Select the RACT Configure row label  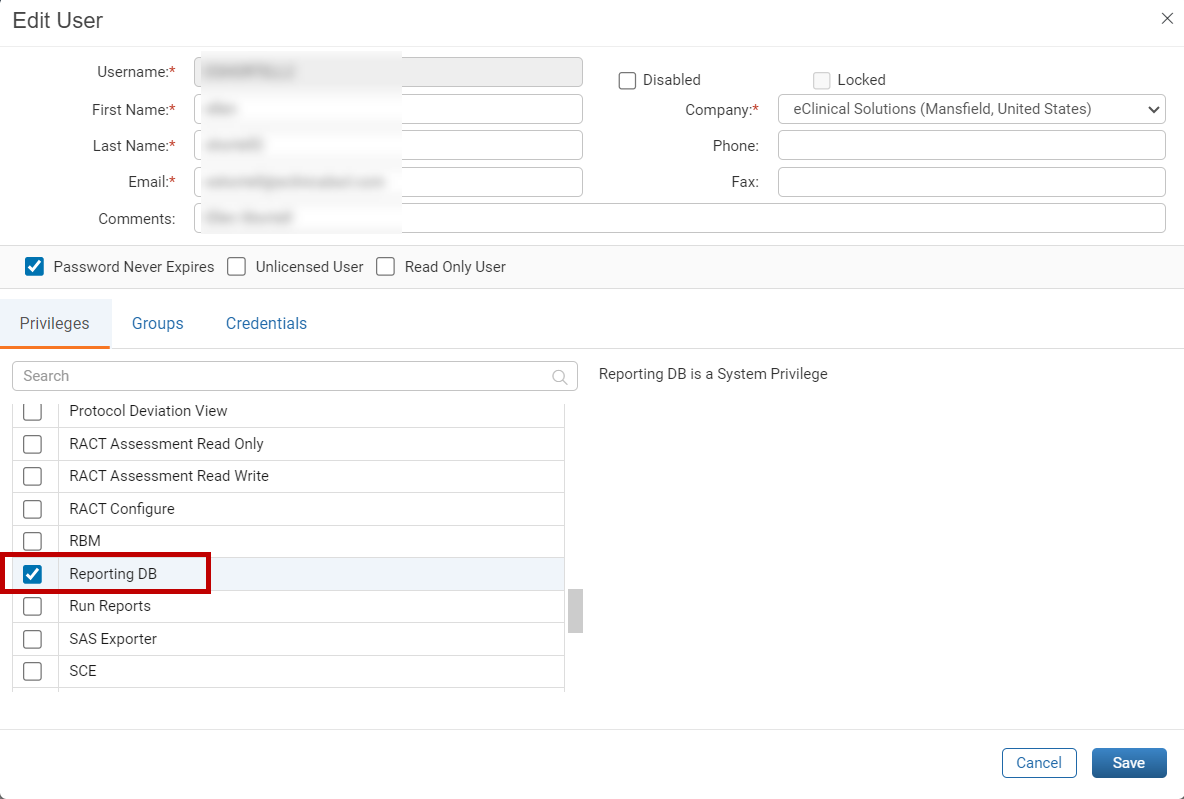point(122,509)
